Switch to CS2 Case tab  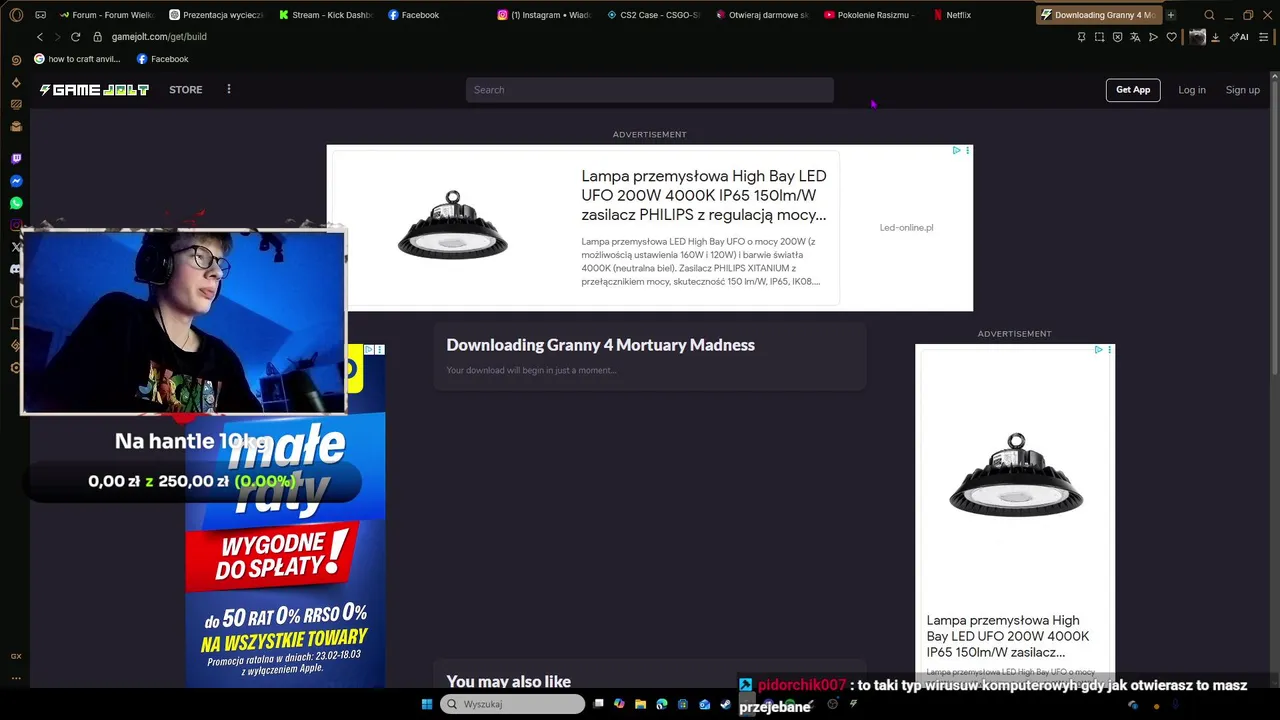coord(653,15)
